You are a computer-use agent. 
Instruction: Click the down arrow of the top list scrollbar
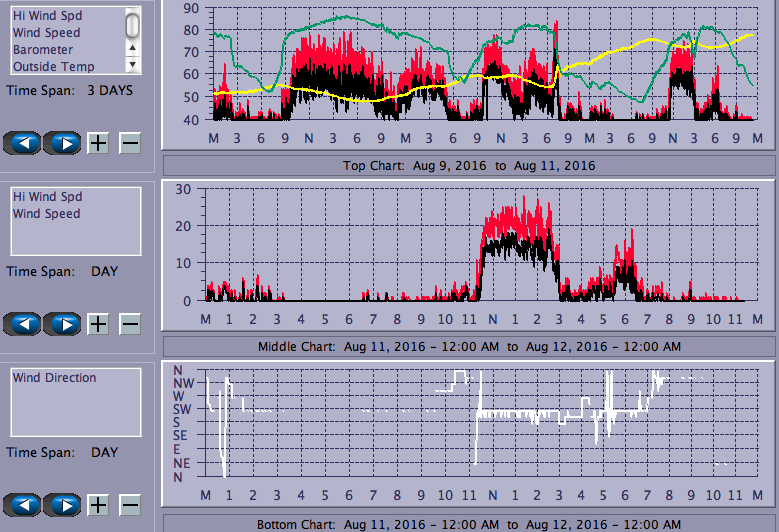(132, 64)
